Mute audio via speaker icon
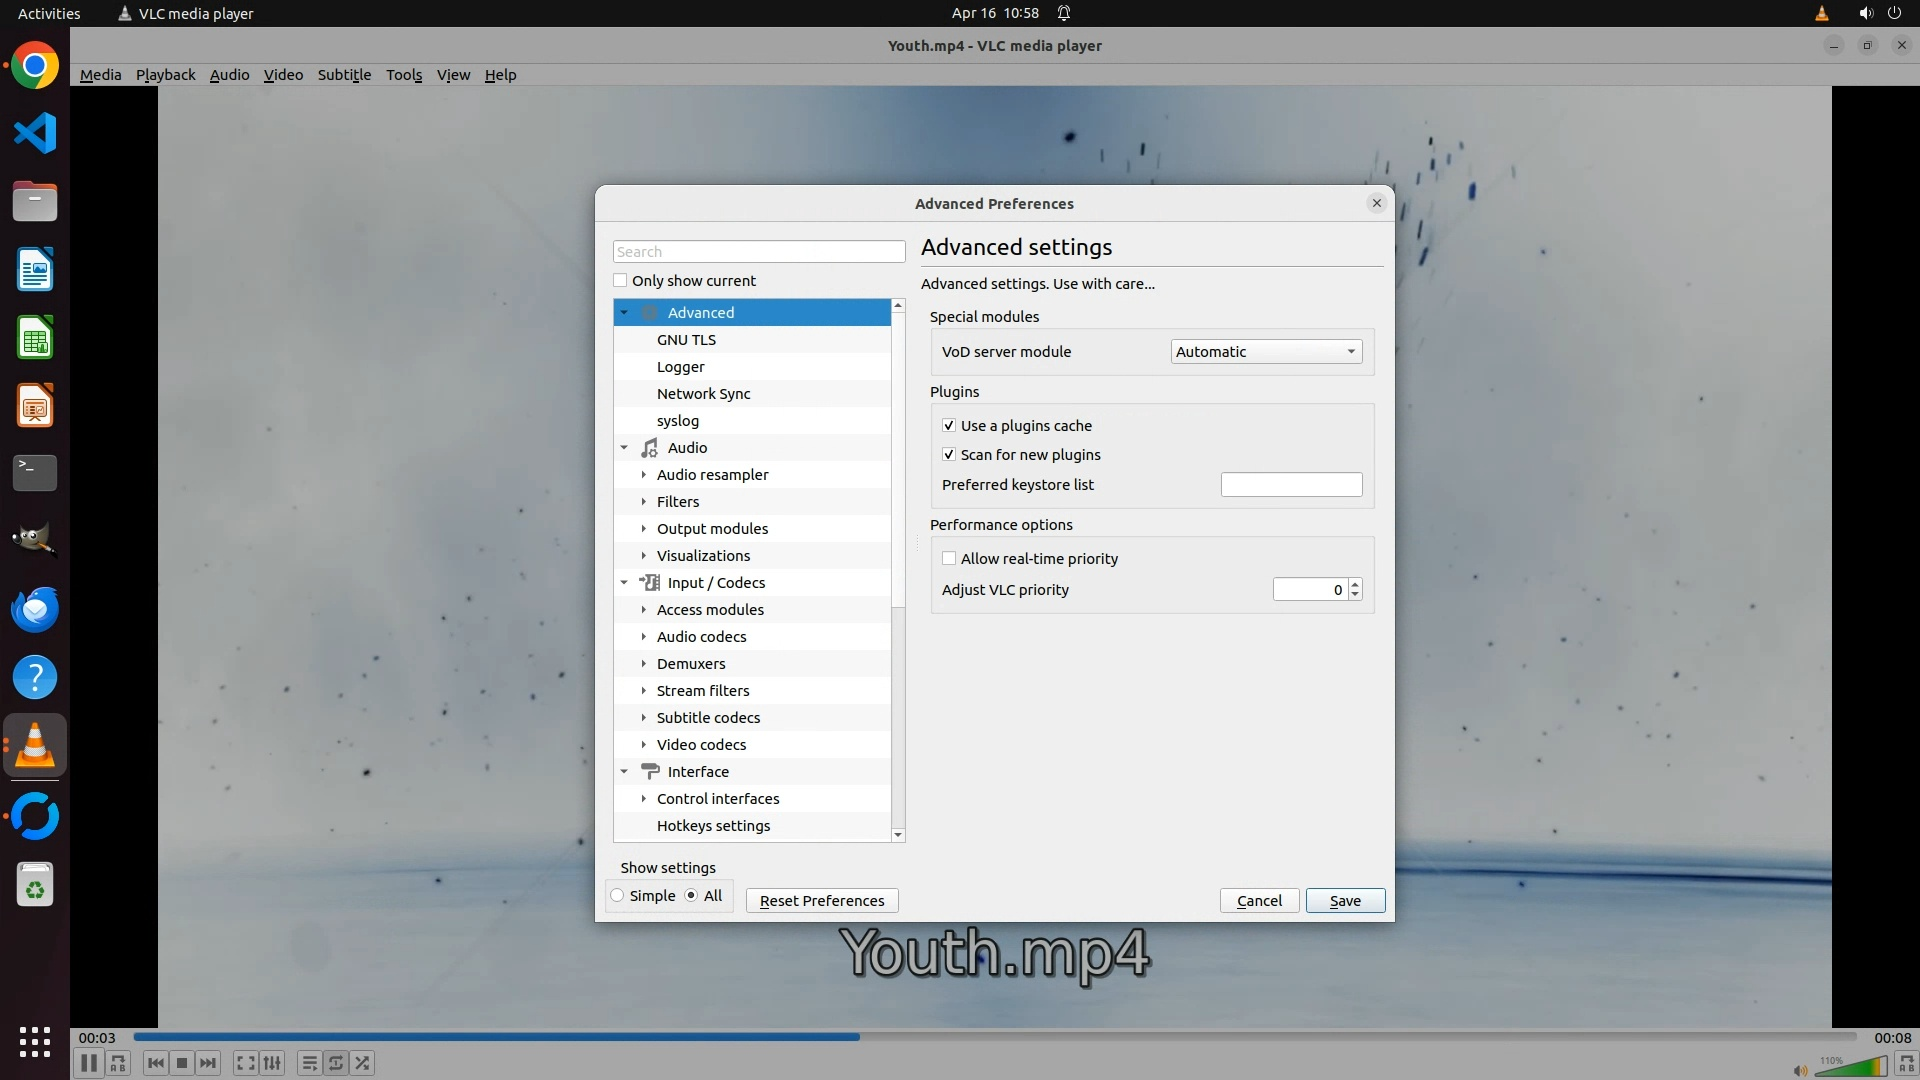The height and width of the screenshot is (1080, 1920). coord(1800,1071)
